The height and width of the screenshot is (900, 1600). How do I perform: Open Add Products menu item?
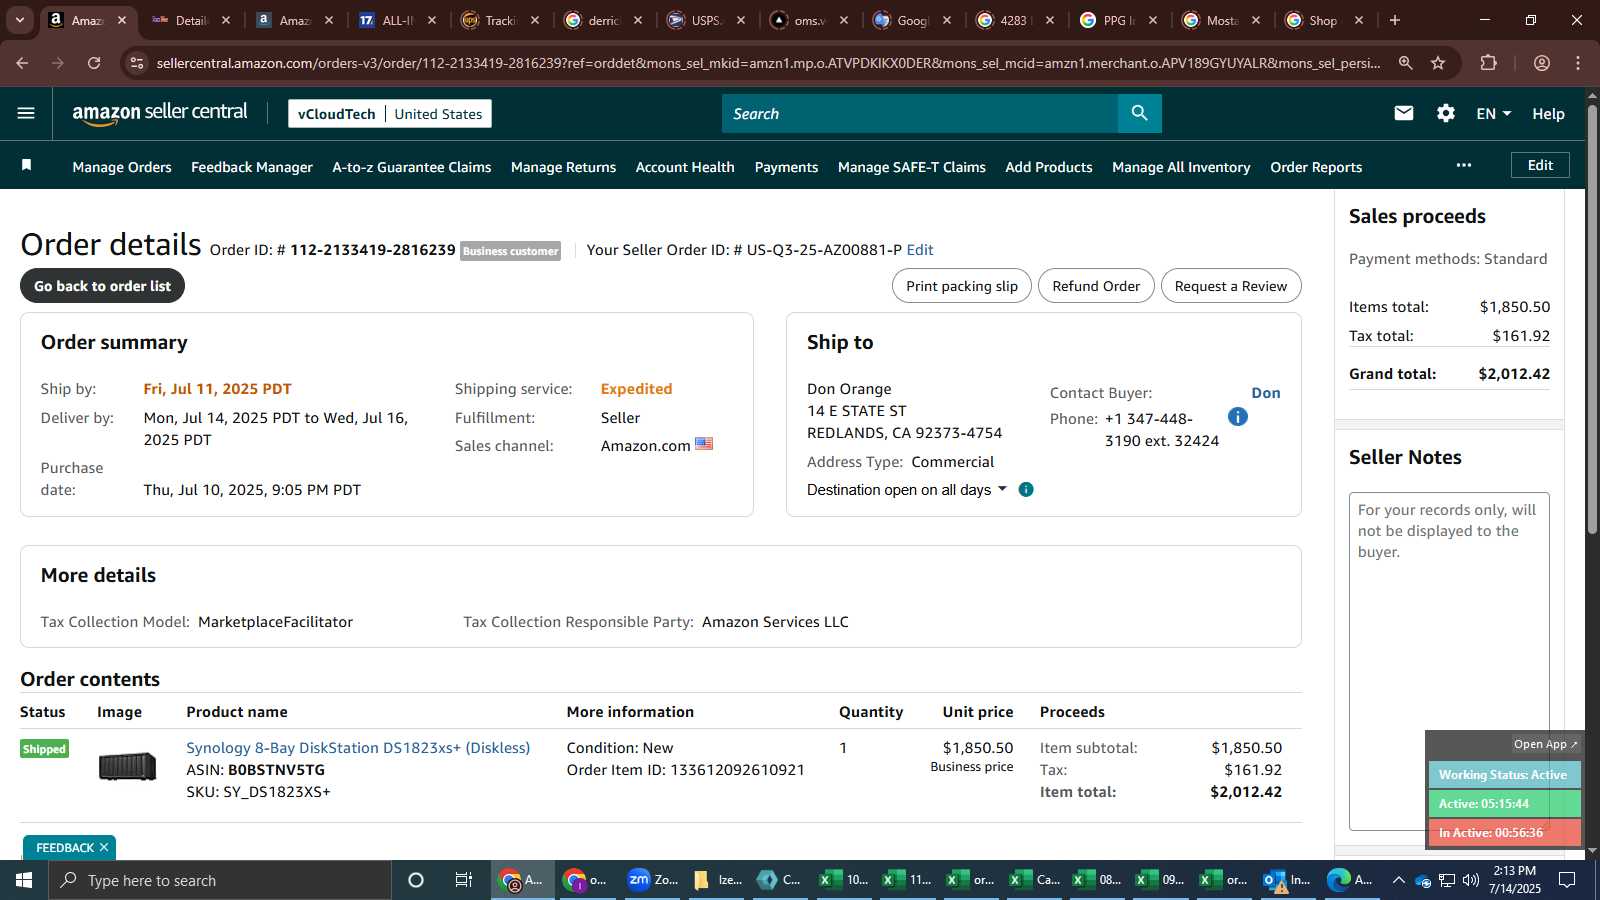coord(1049,167)
